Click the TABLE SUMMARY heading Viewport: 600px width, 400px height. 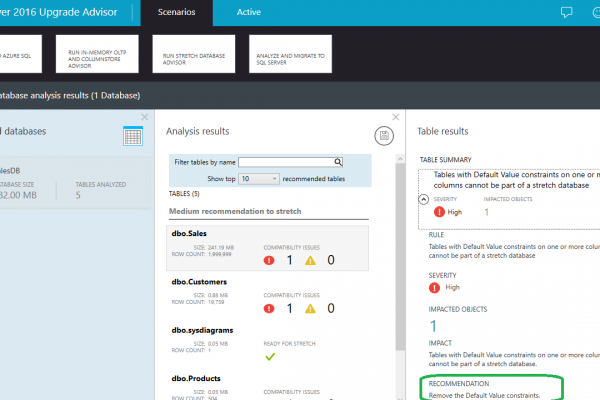(445, 160)
